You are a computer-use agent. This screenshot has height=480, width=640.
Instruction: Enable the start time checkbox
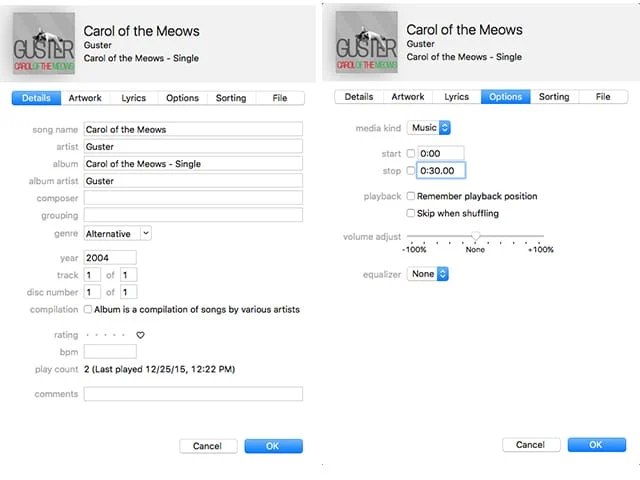pos(411,153)
